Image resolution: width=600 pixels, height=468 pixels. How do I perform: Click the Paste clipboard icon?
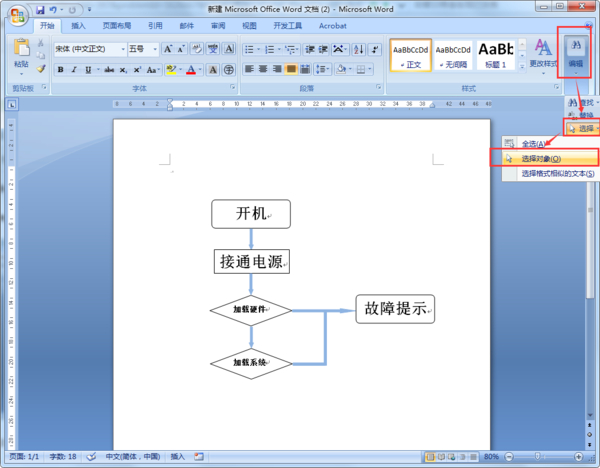(x=21, y=48)
